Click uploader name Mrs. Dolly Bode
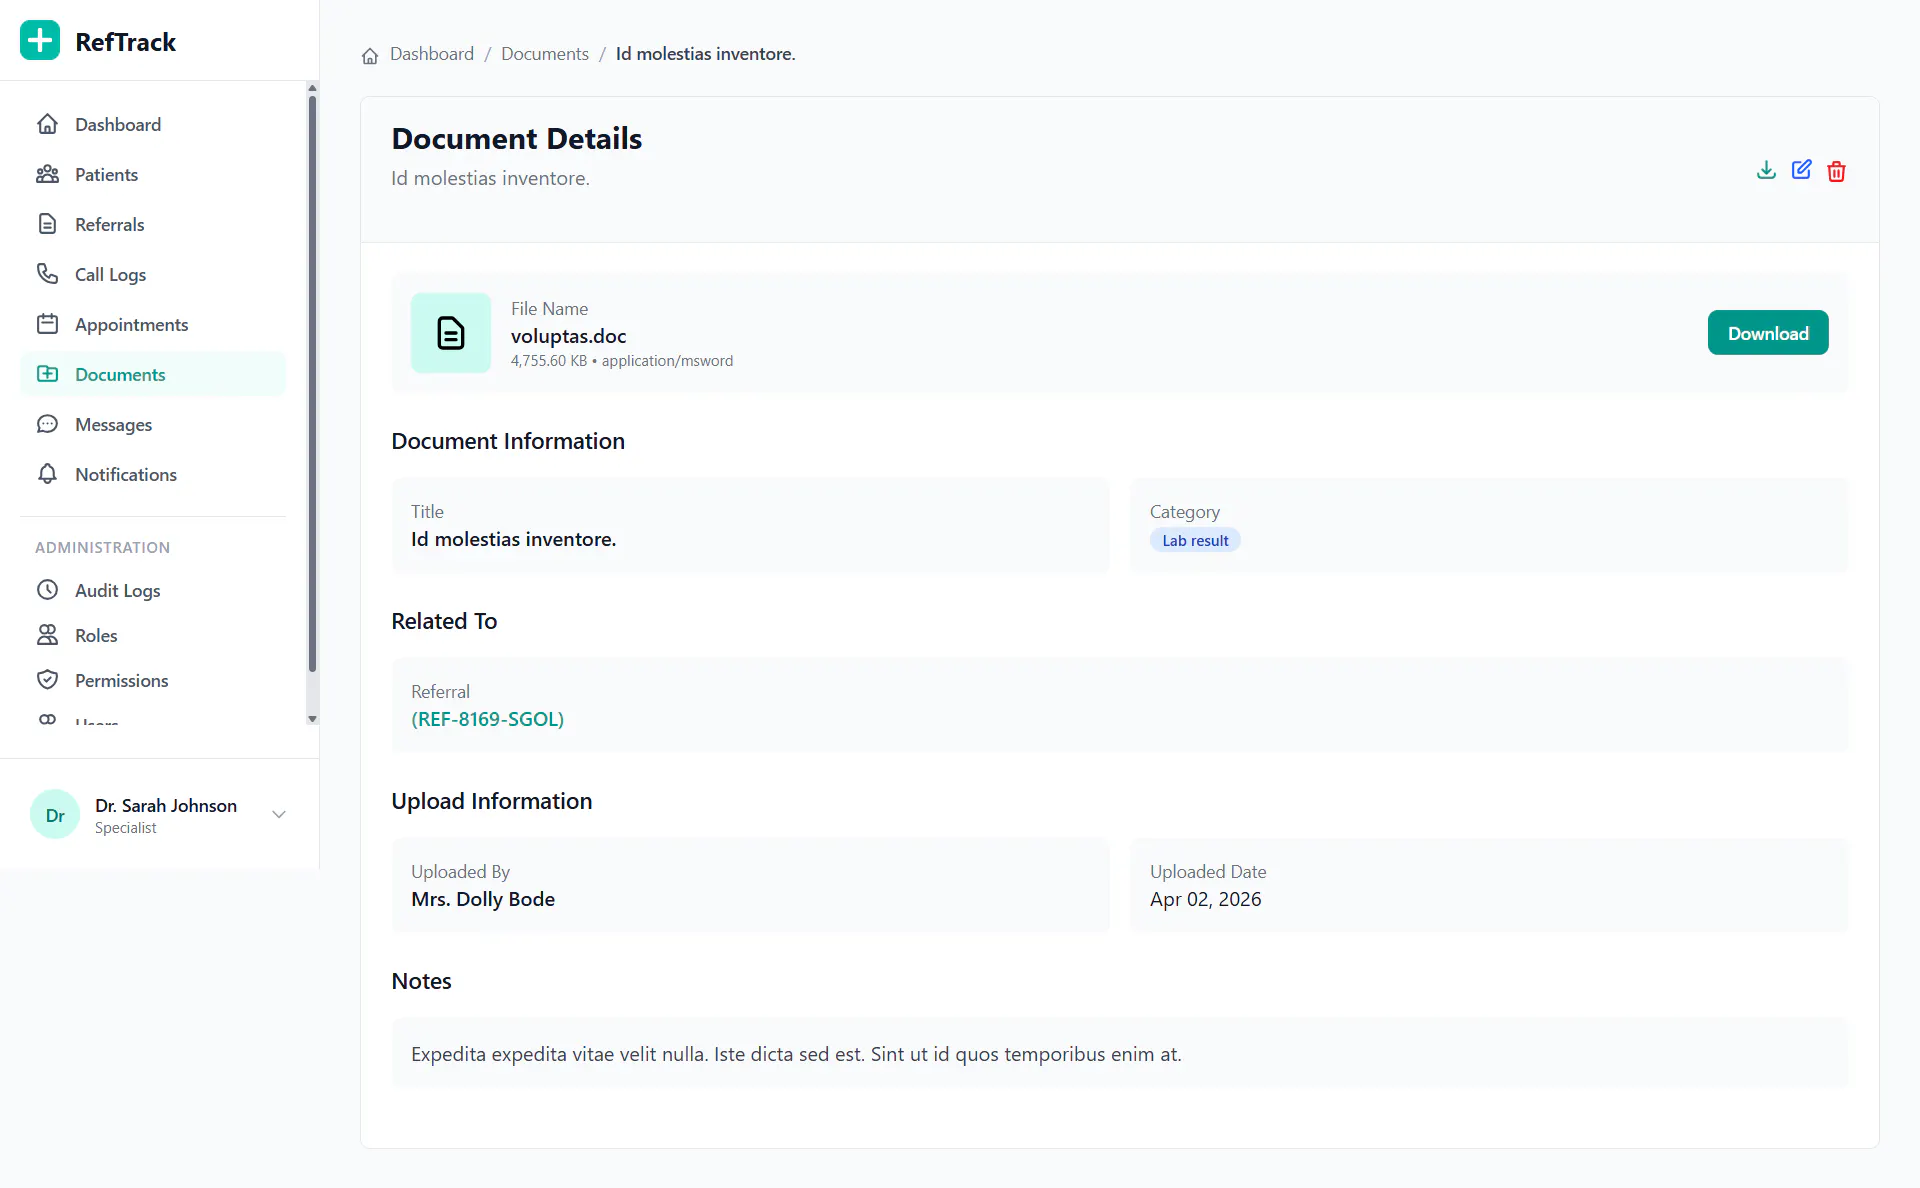This screenshot has width=1920, height=1188. tap(483, 899)
